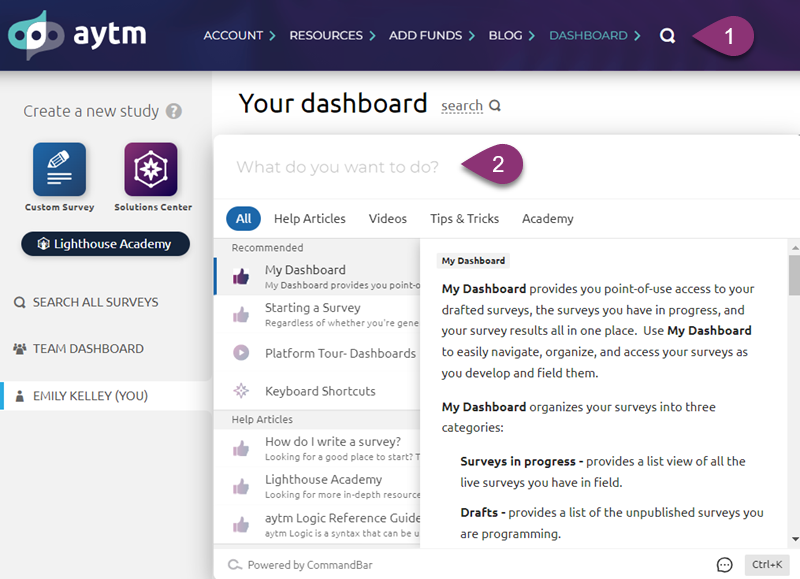Screen dimensions: 800x579
Task: Open the BLOG link in navigation
Action: 506,36
